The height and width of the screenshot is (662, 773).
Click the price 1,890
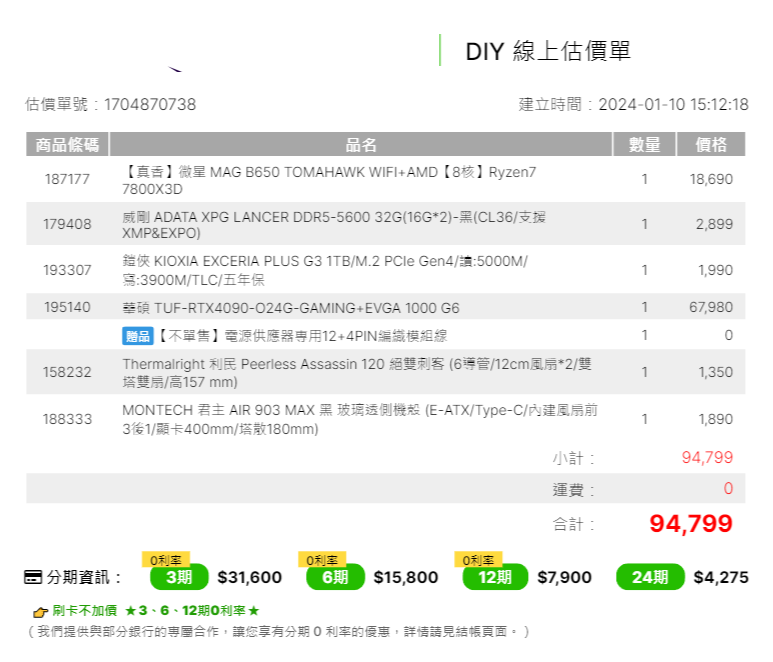715,419
